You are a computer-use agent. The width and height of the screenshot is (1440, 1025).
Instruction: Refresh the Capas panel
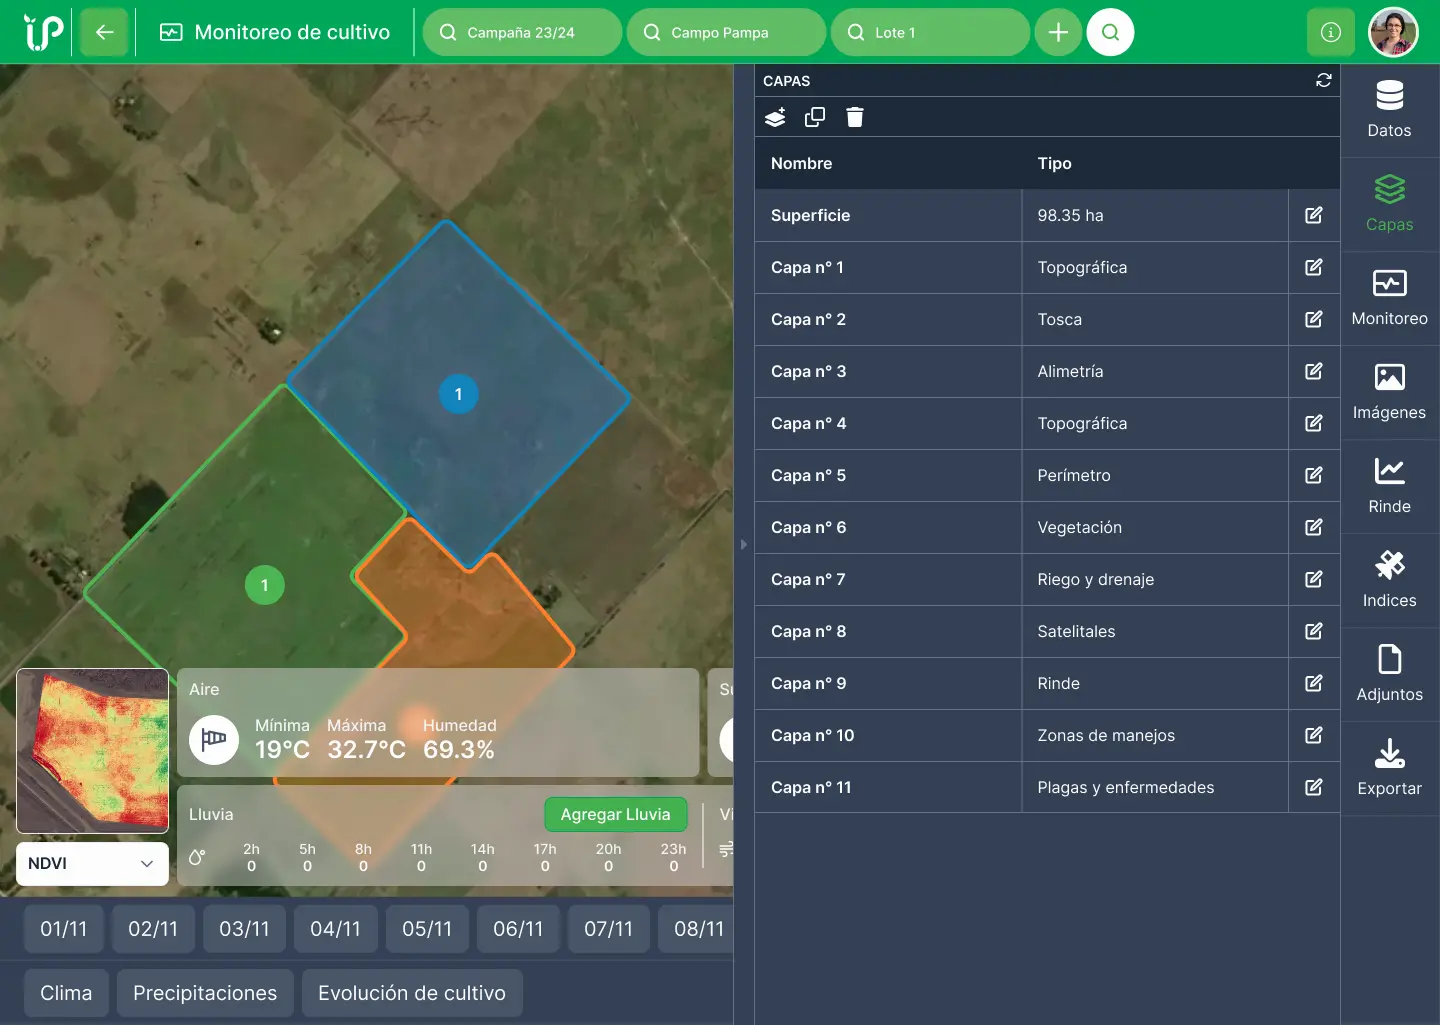pos(1324,80)
